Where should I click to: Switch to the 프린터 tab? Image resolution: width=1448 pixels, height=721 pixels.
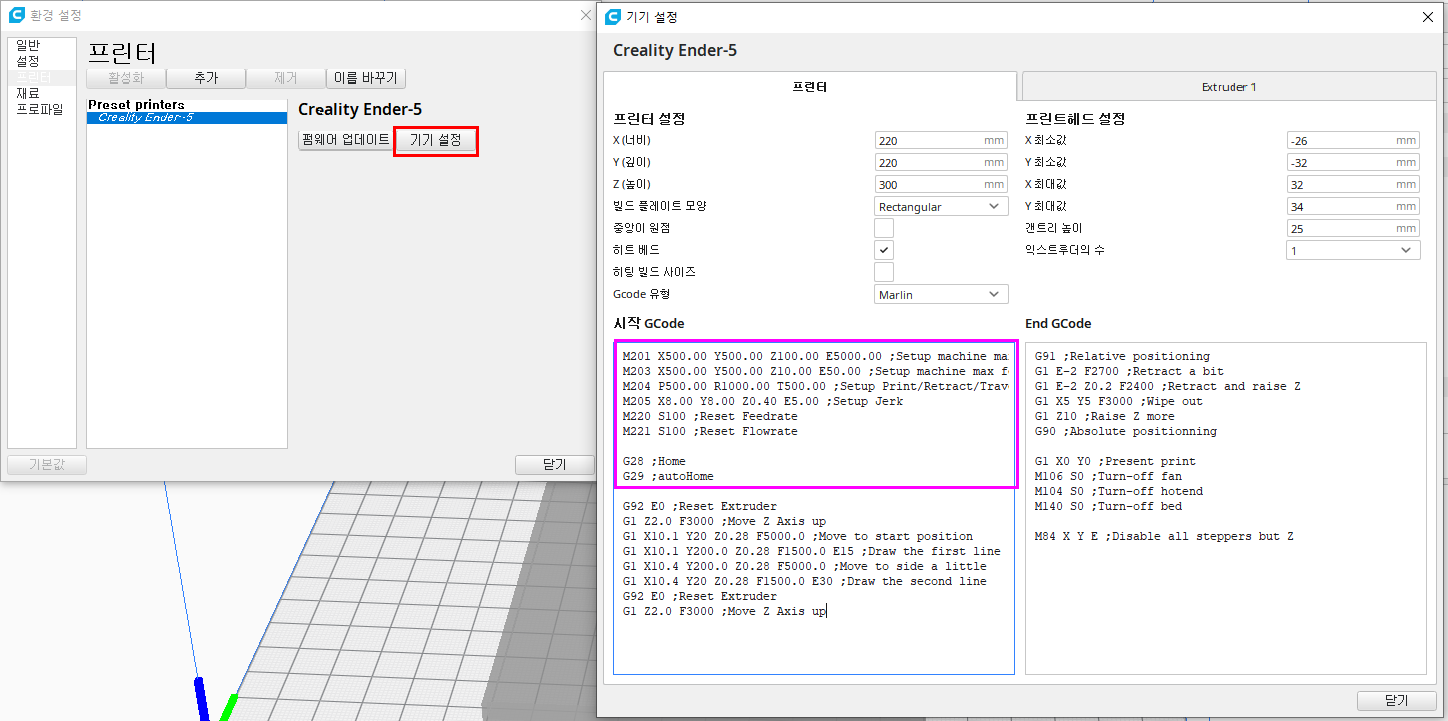[809, 87]
